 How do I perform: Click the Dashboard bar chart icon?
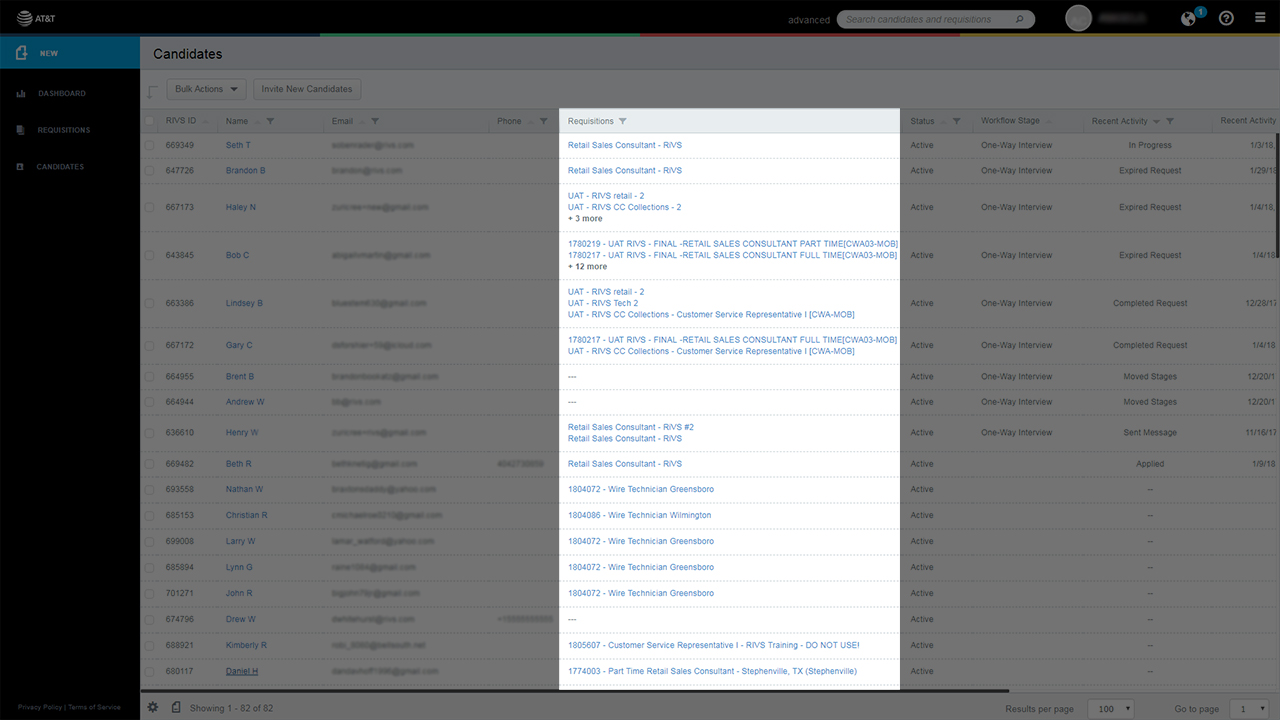tap(20, 93)
